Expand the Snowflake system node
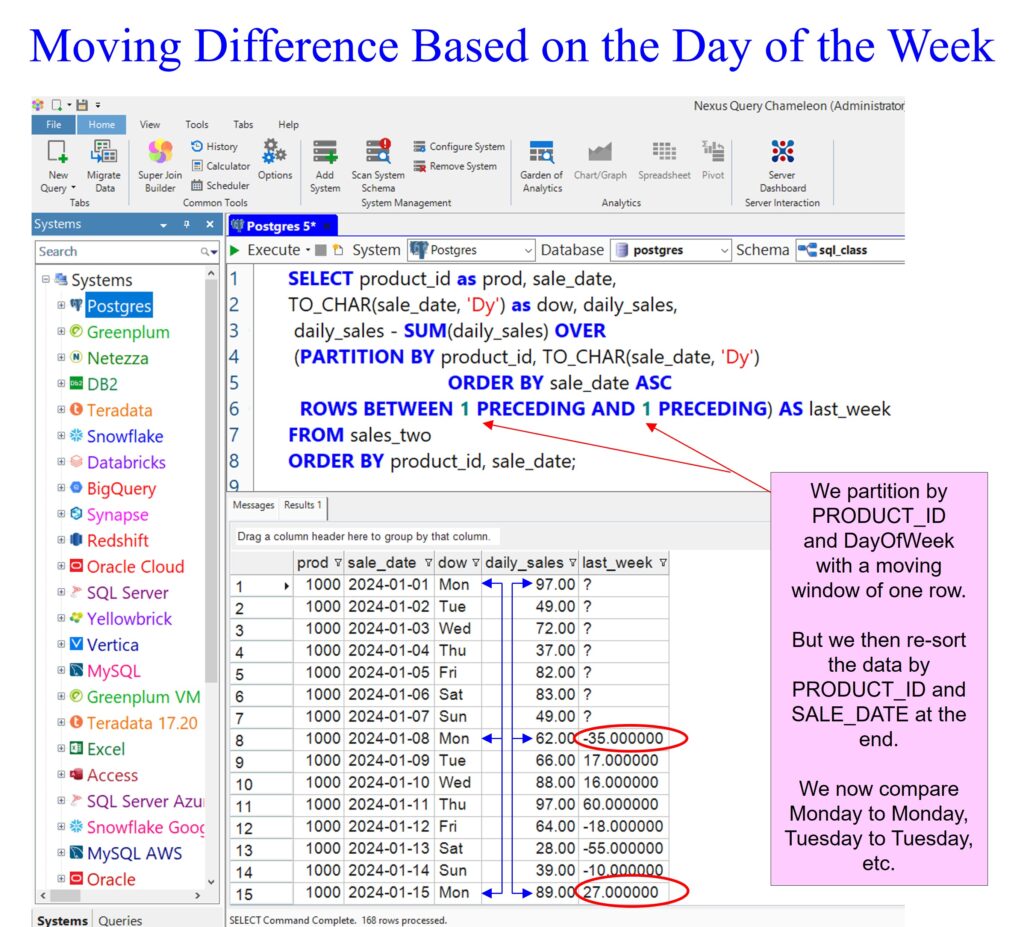The image size is (1024, 927). click(x=62, y=436)
